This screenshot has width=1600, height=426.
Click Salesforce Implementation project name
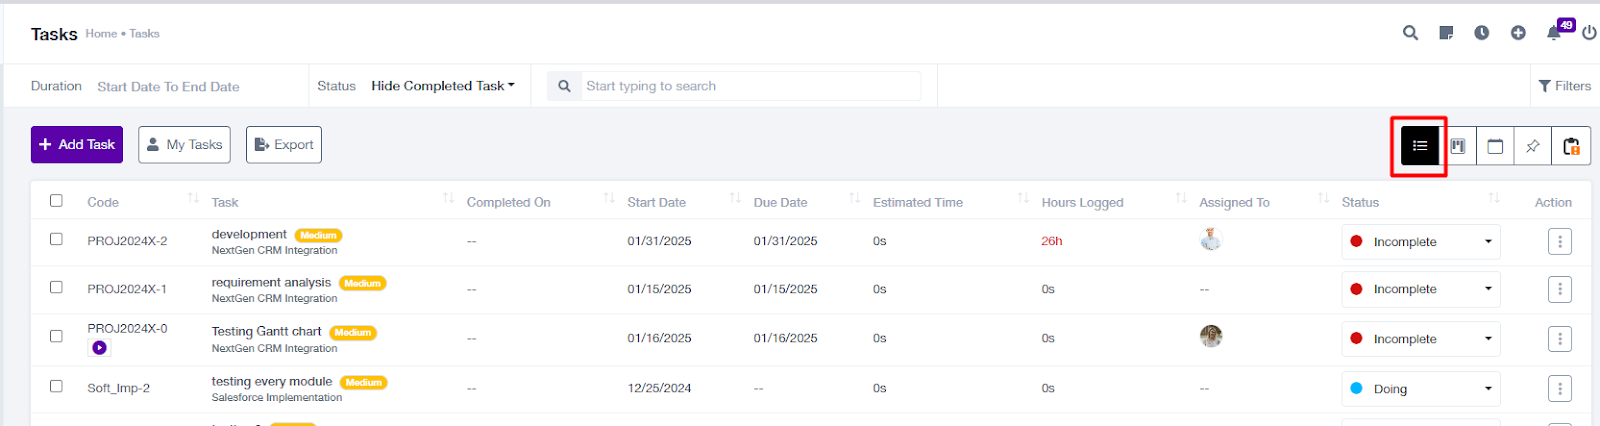(277, 397)
